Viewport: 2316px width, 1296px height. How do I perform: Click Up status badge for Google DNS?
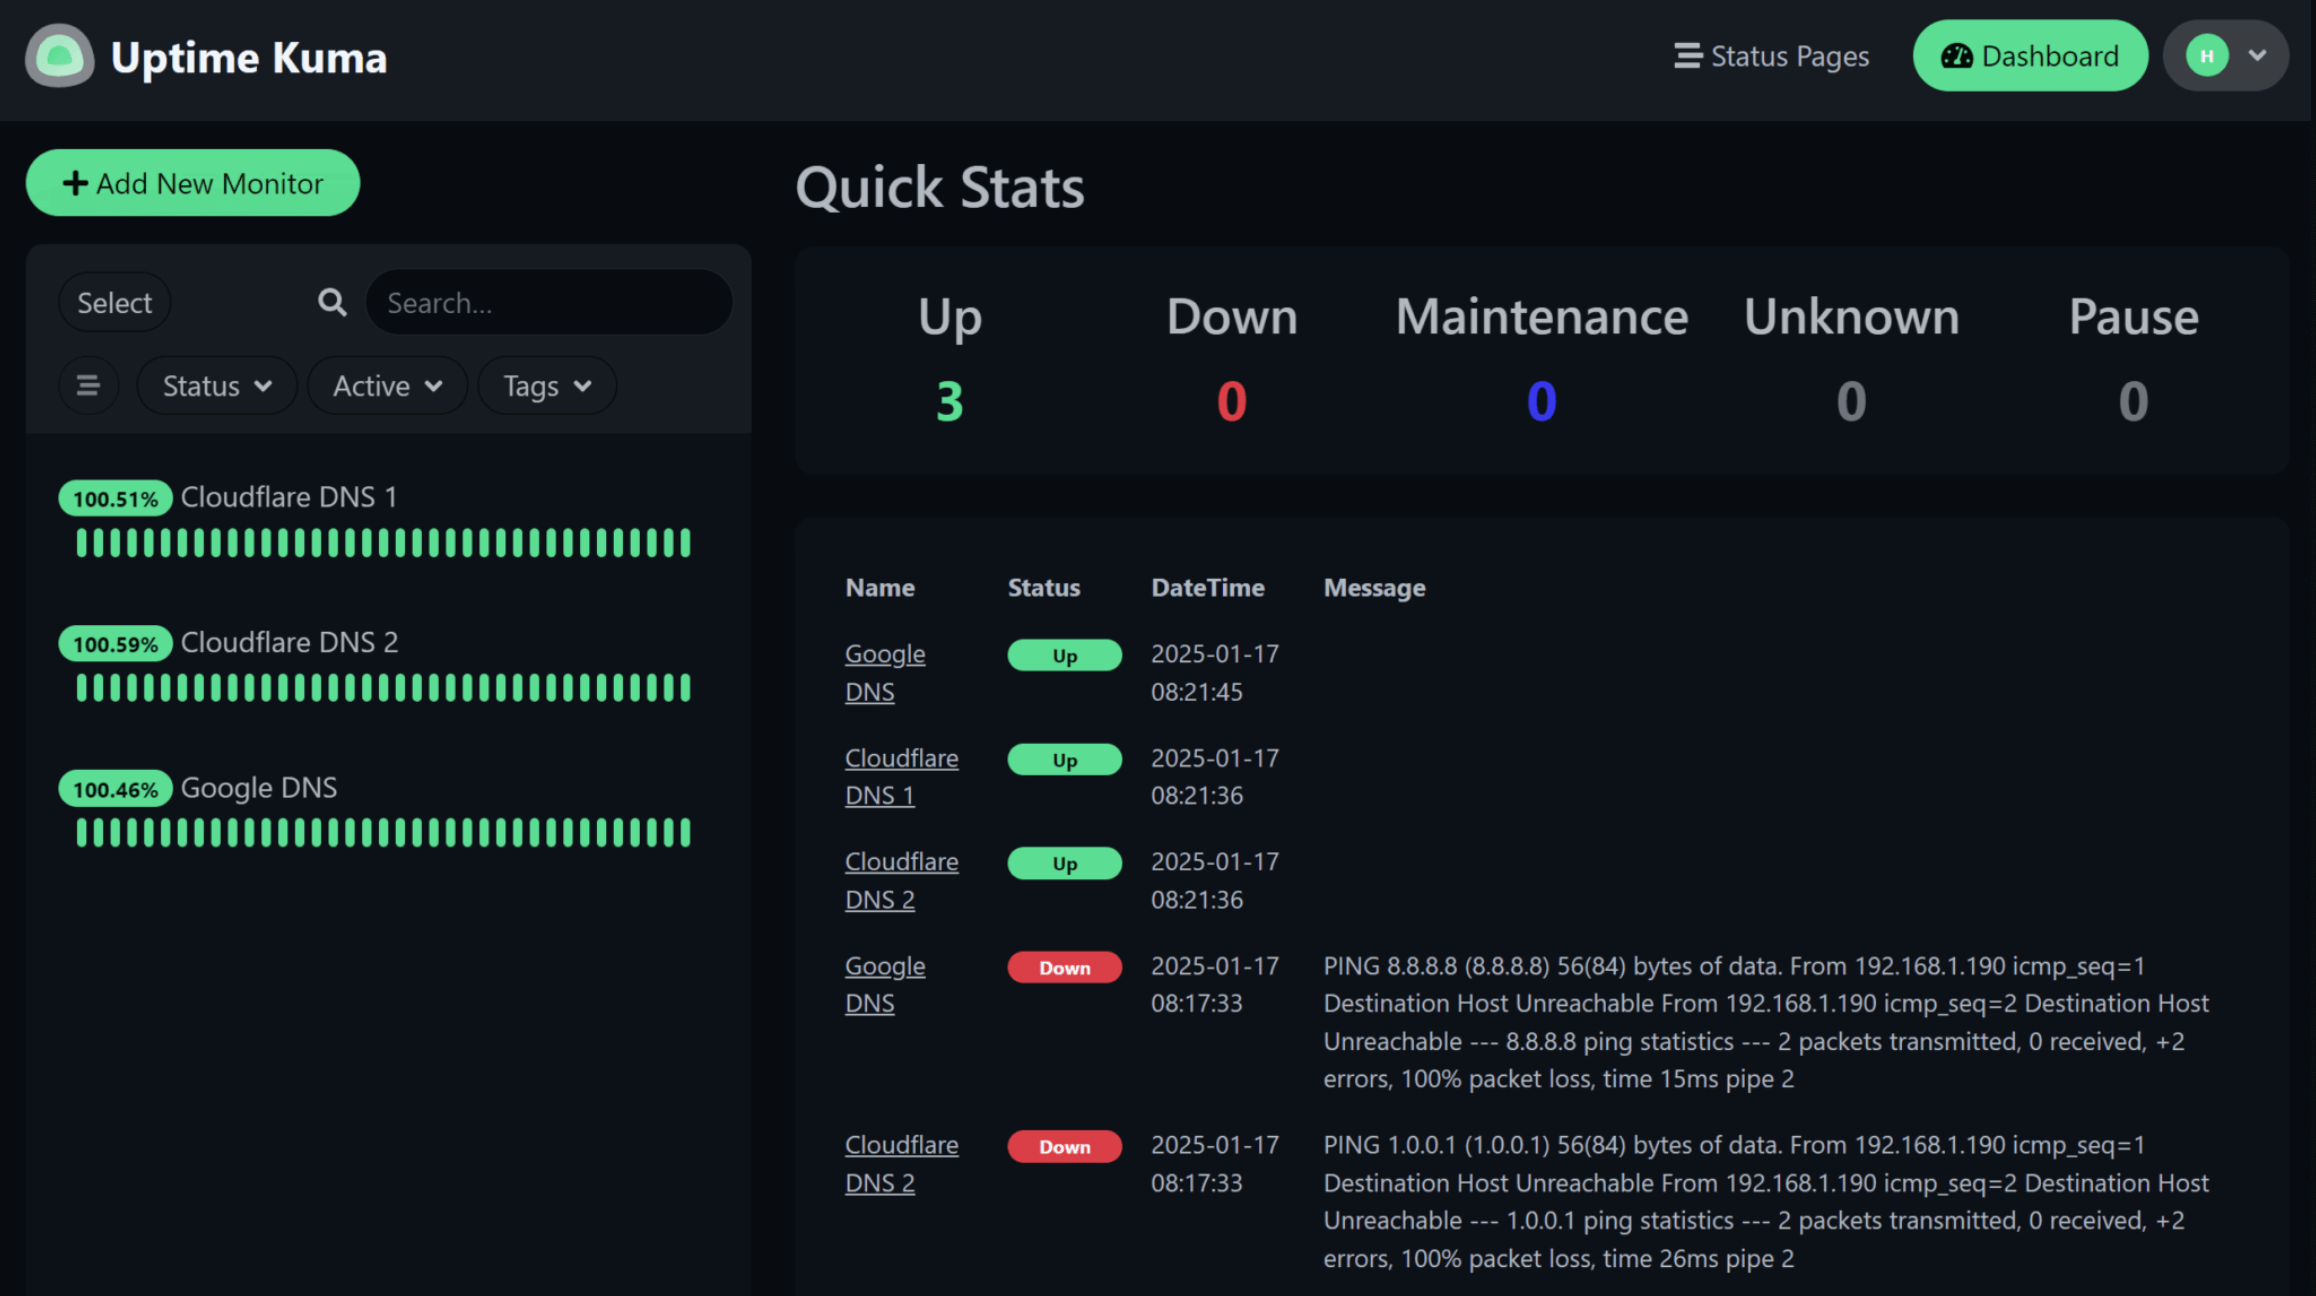[1064, 655]
